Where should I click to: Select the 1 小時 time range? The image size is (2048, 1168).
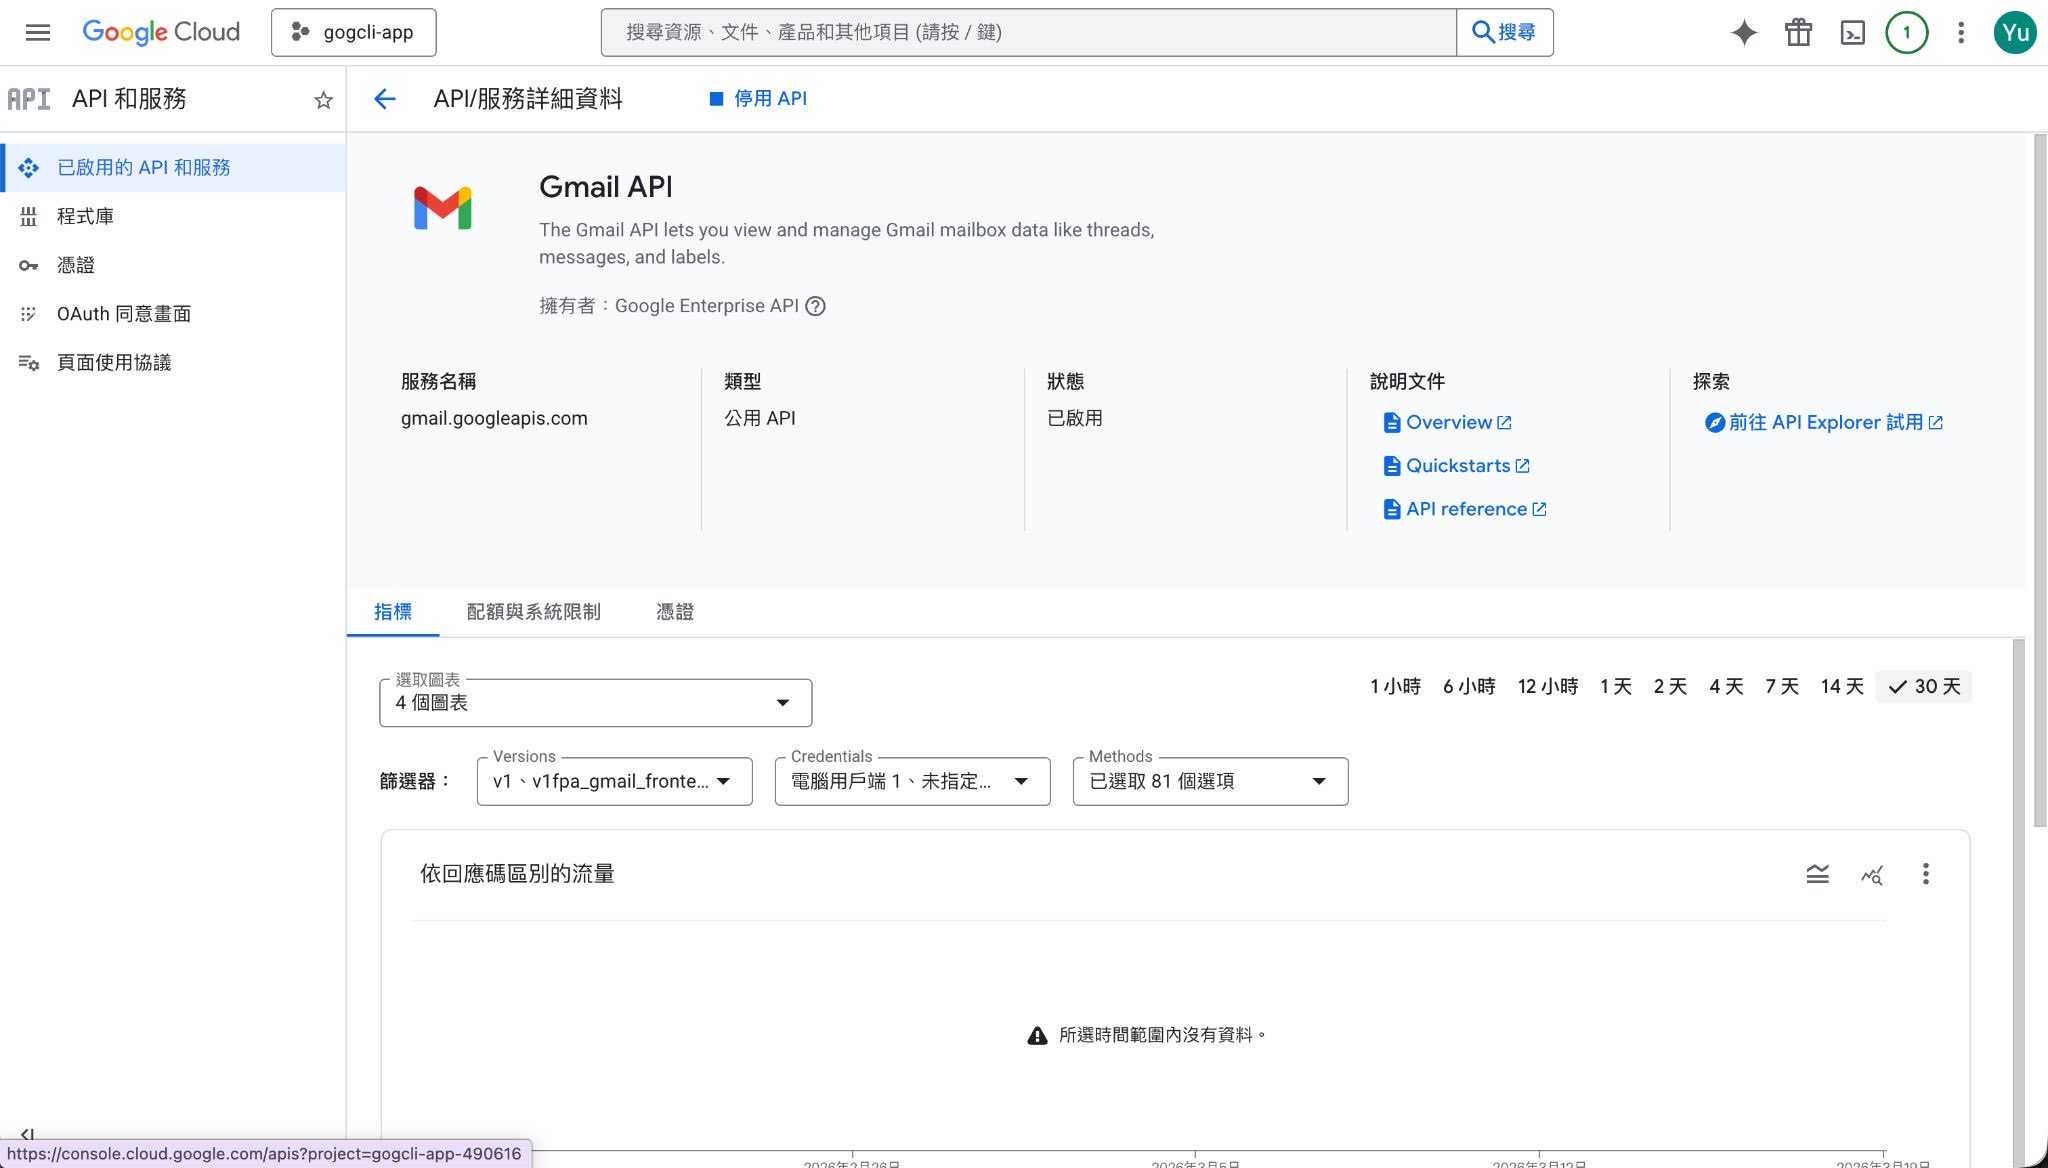[x=1395, y=687]
